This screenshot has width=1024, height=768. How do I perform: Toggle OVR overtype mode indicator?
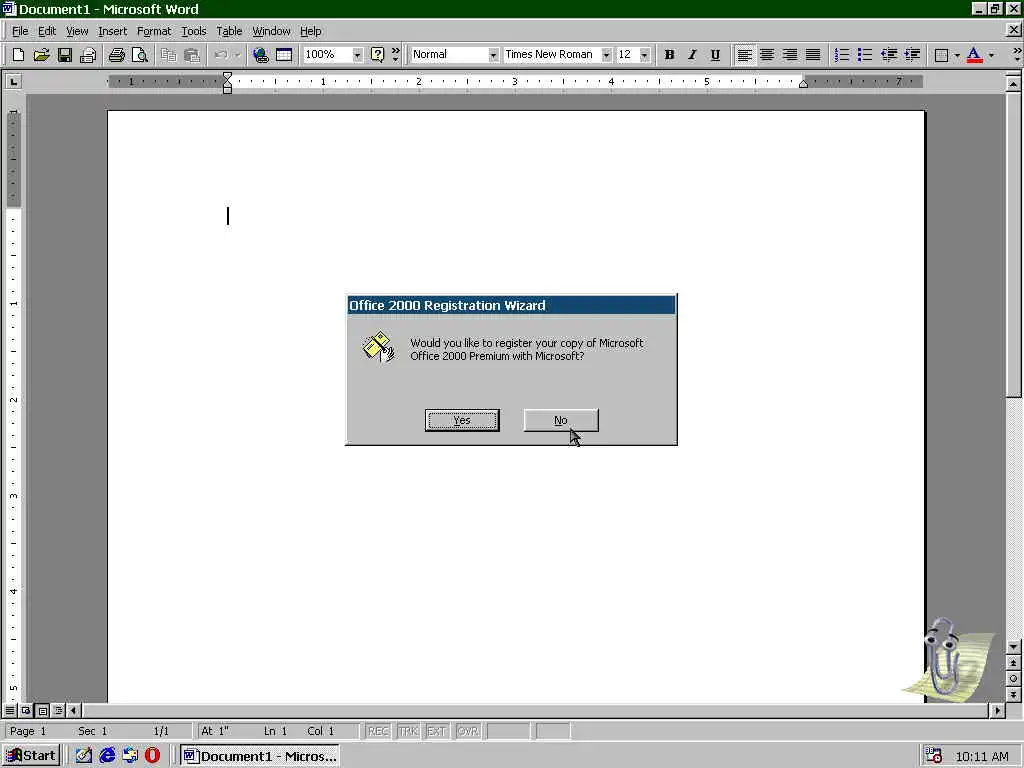(x=468, y=731)
